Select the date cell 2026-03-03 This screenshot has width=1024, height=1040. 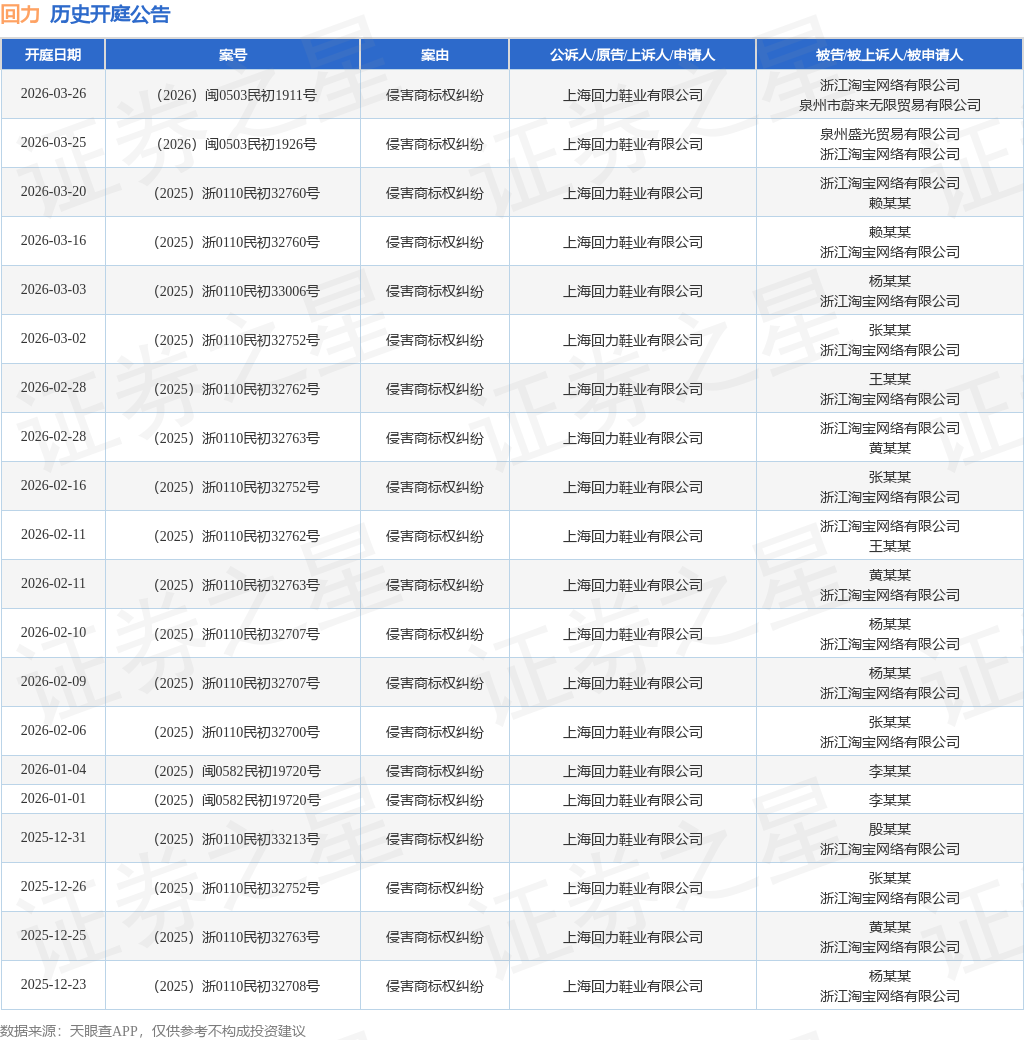tap(53, 290)
